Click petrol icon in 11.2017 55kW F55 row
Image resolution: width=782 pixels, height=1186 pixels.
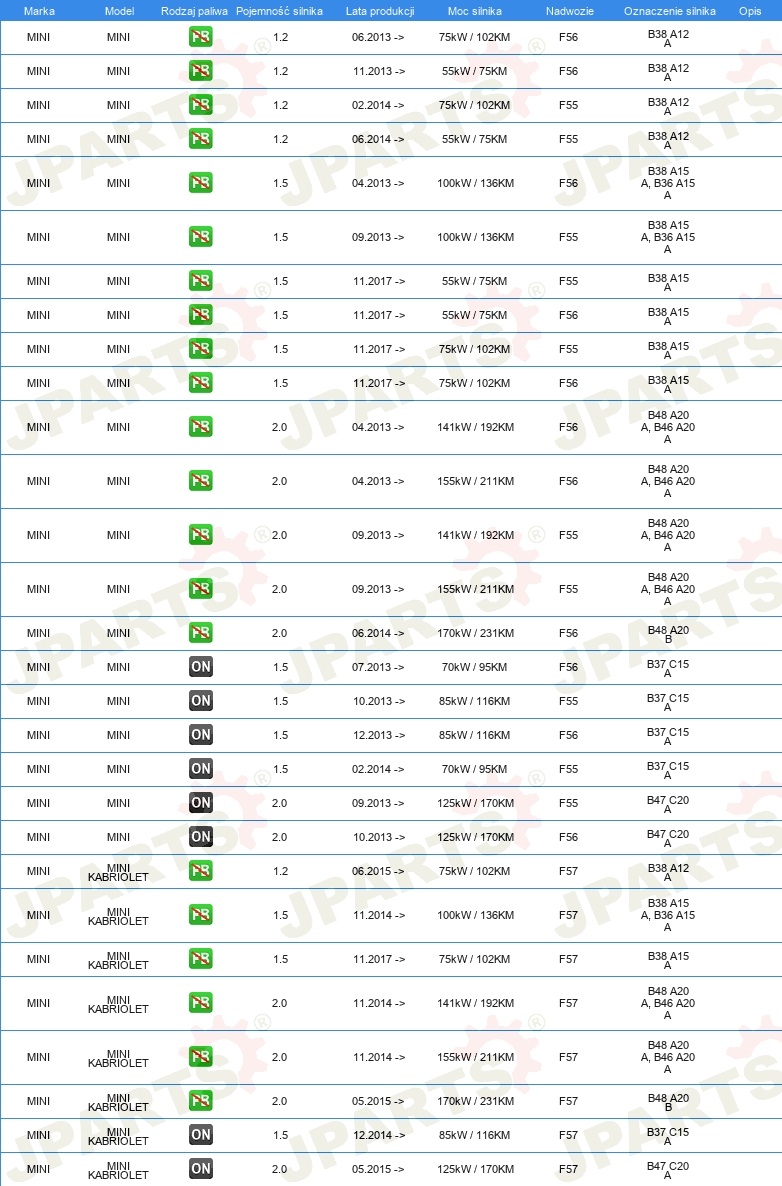coord(200,281)
